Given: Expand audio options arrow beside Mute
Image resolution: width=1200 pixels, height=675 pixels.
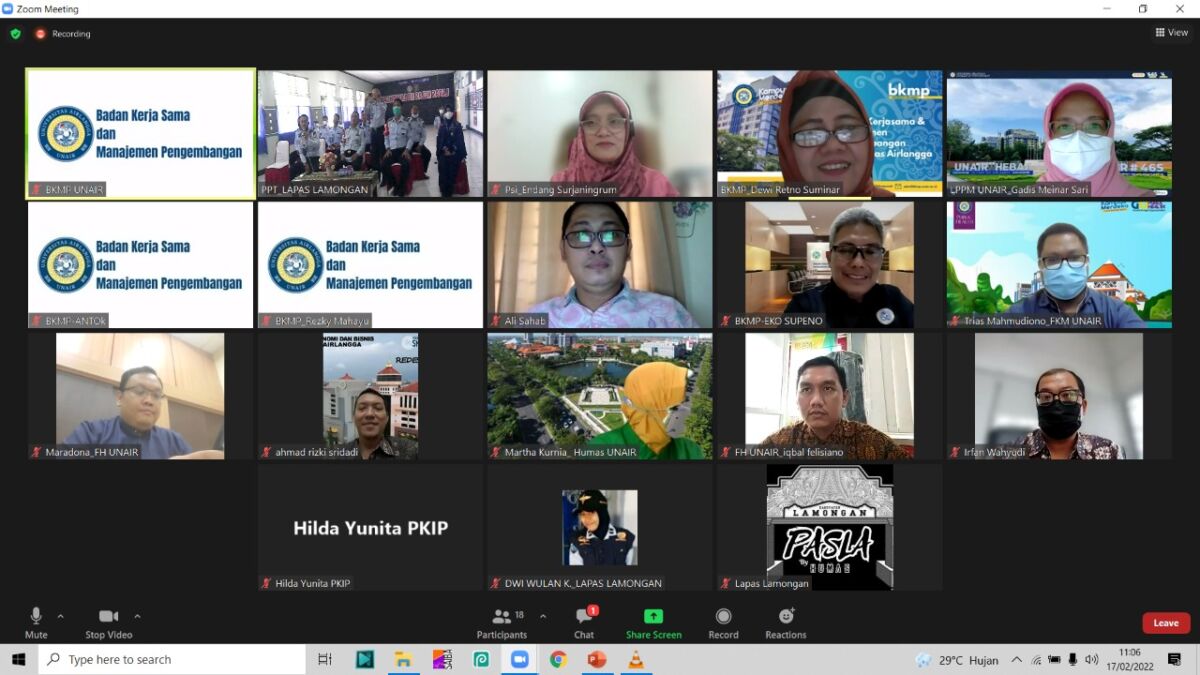Looking at the screenshot, I should click(61, 616).
